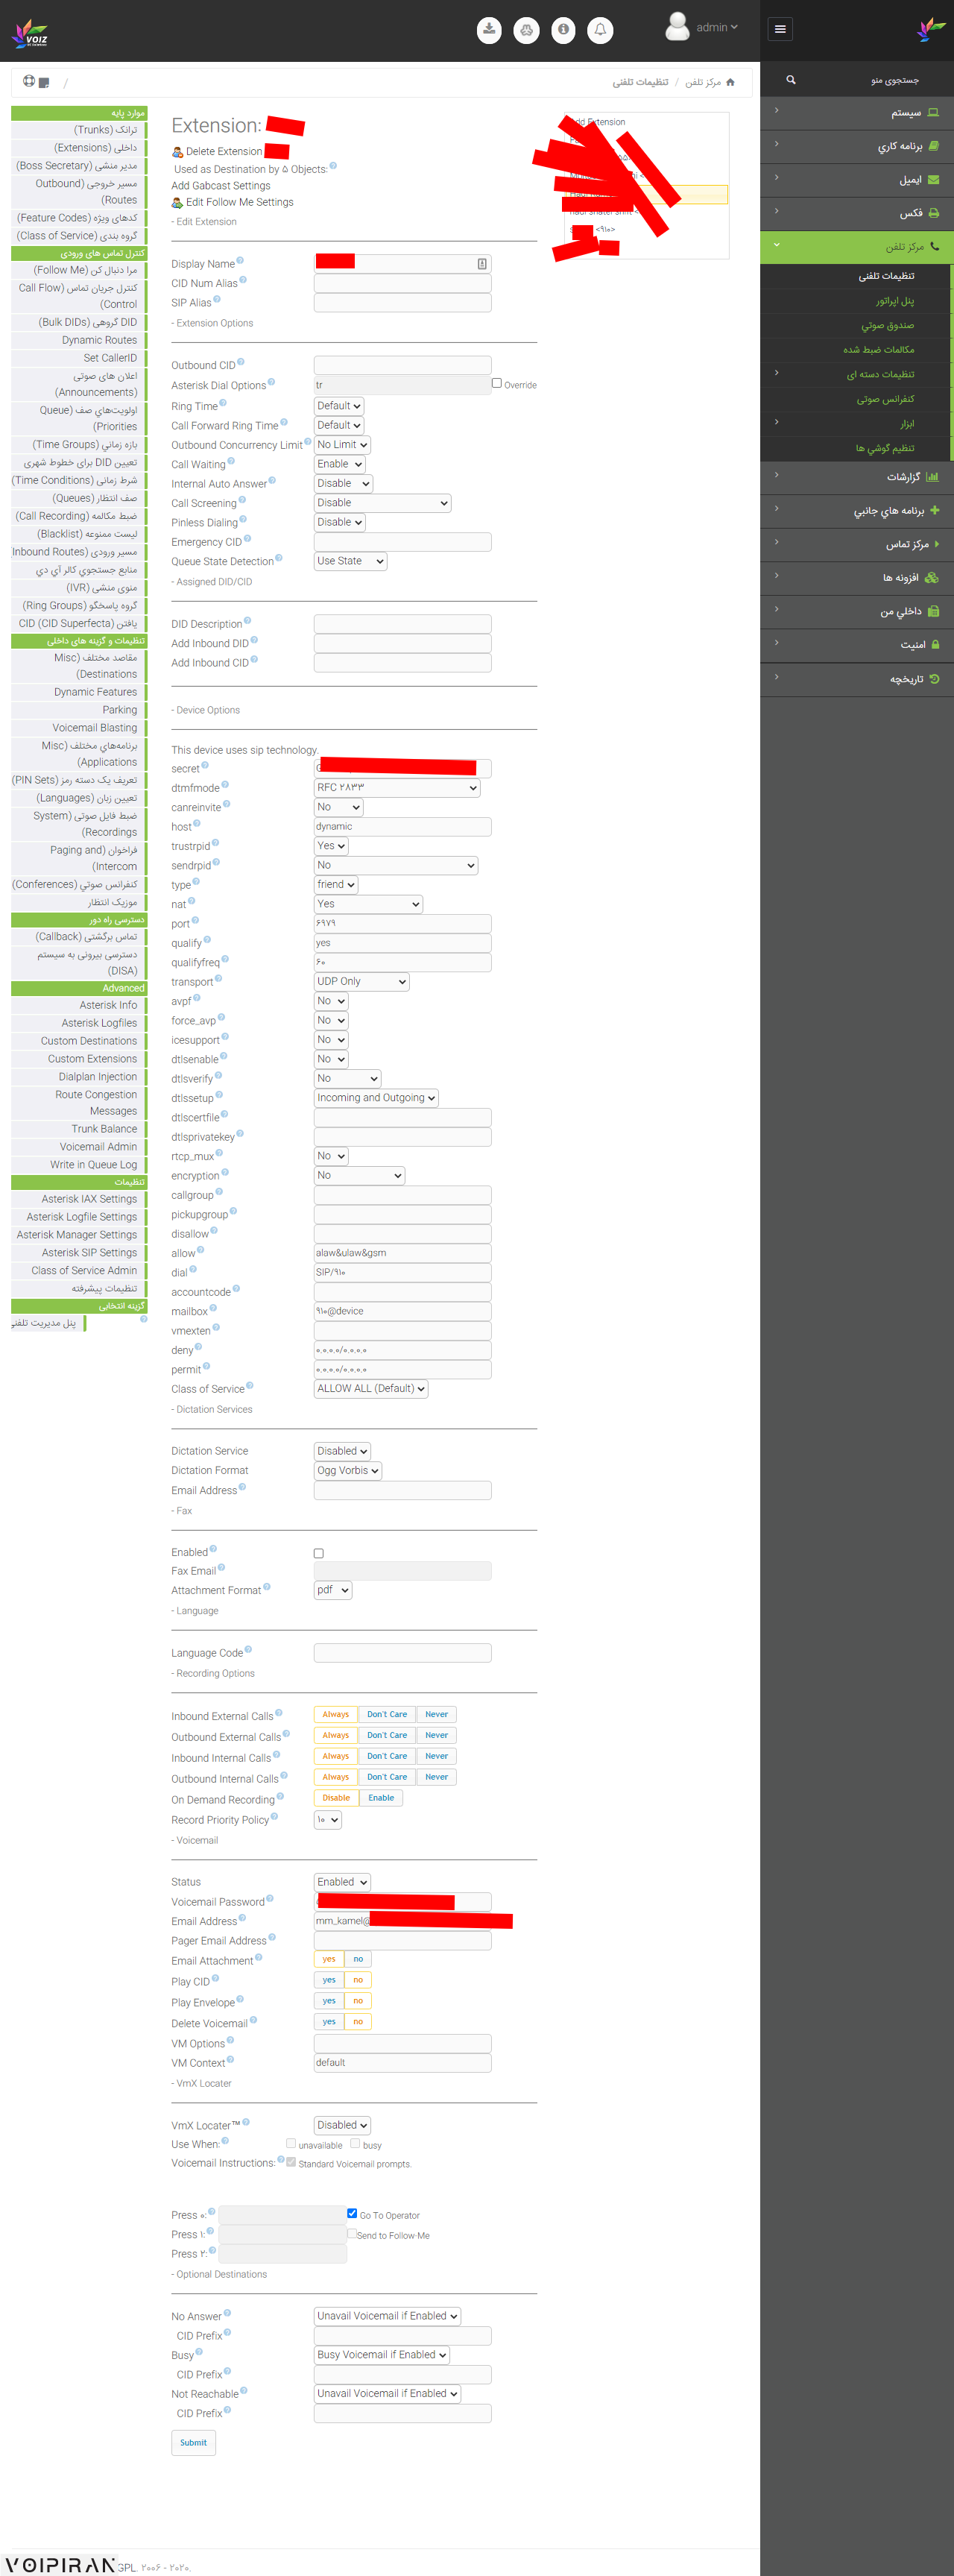Open the transport UDP Only dropdown

[x=362, y=982]
